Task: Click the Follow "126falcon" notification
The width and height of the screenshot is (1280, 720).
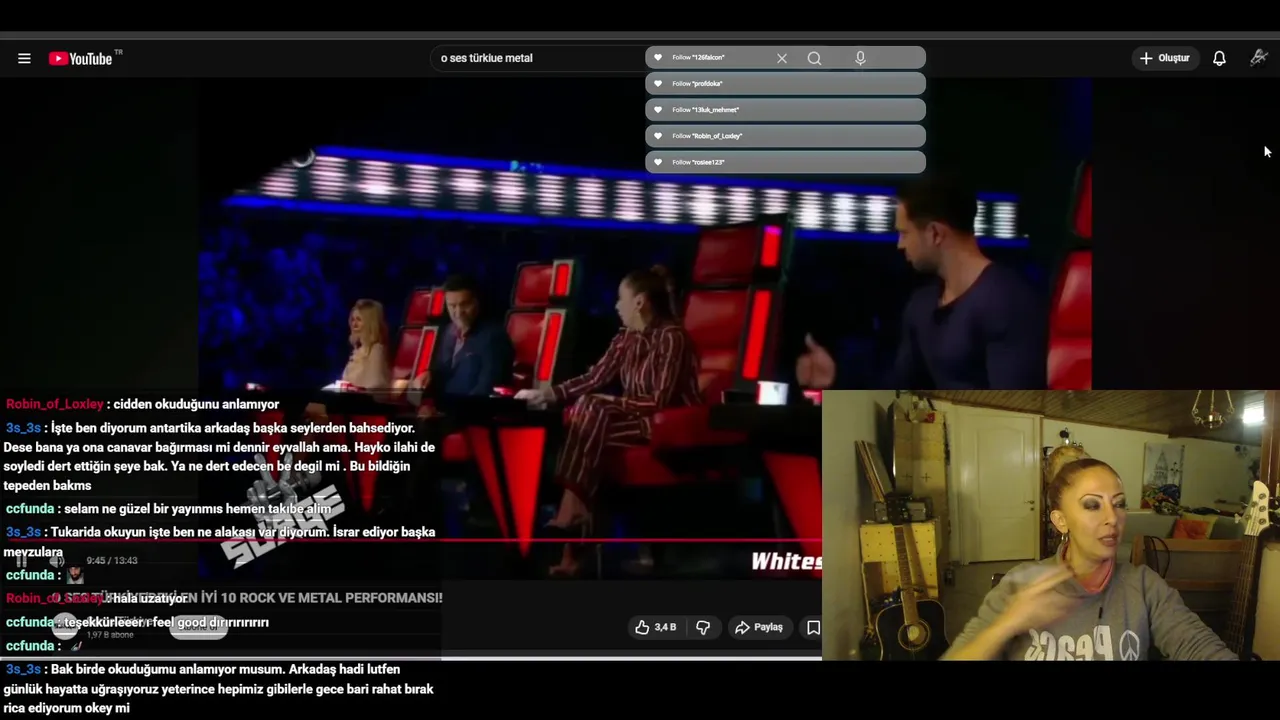Action: (x=785, y=57)
